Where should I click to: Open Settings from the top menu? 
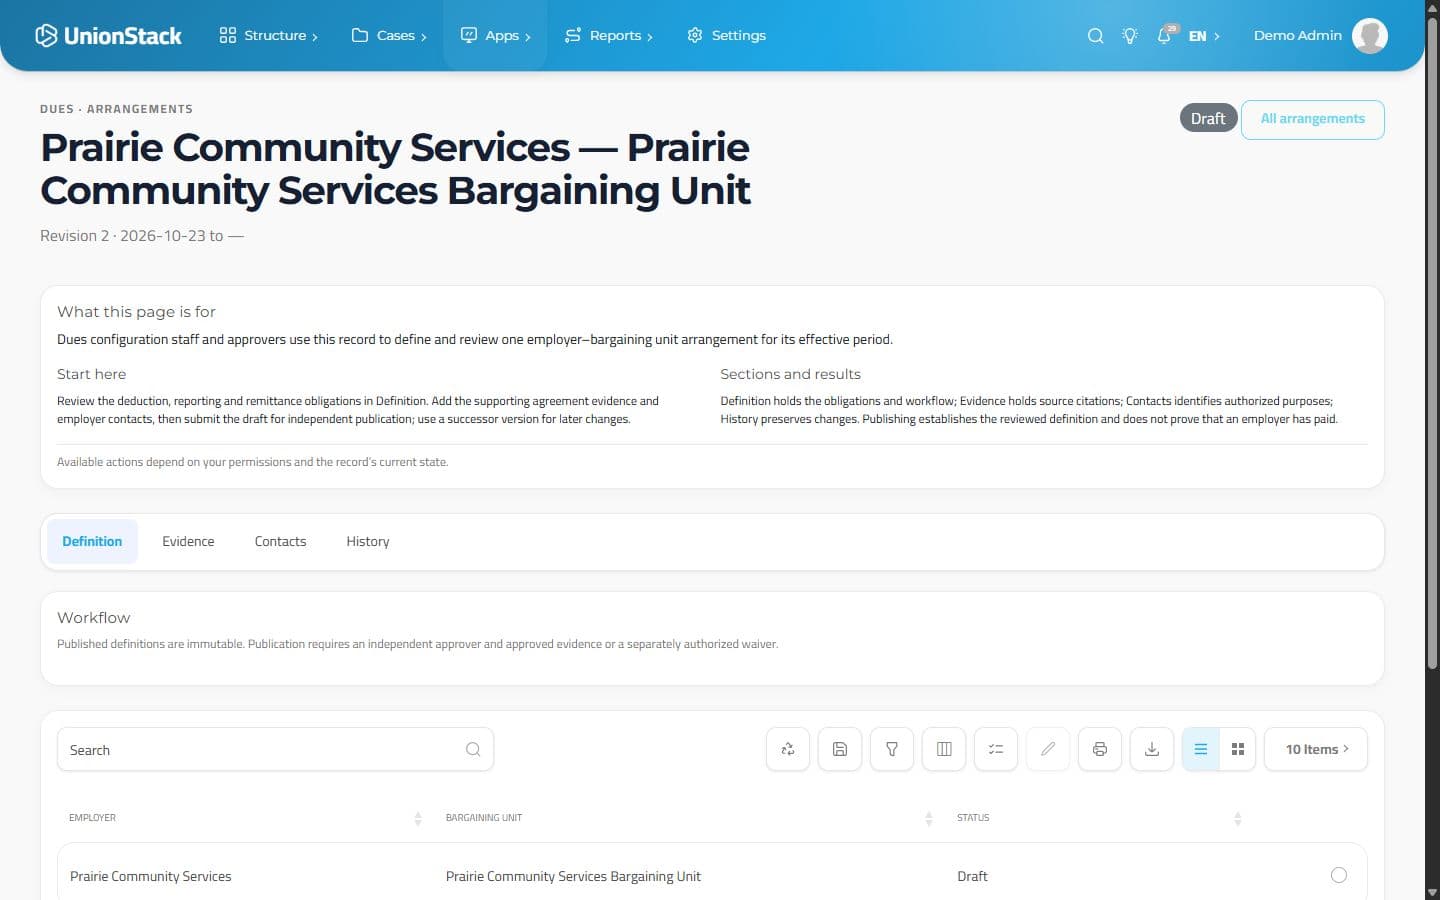726,35
